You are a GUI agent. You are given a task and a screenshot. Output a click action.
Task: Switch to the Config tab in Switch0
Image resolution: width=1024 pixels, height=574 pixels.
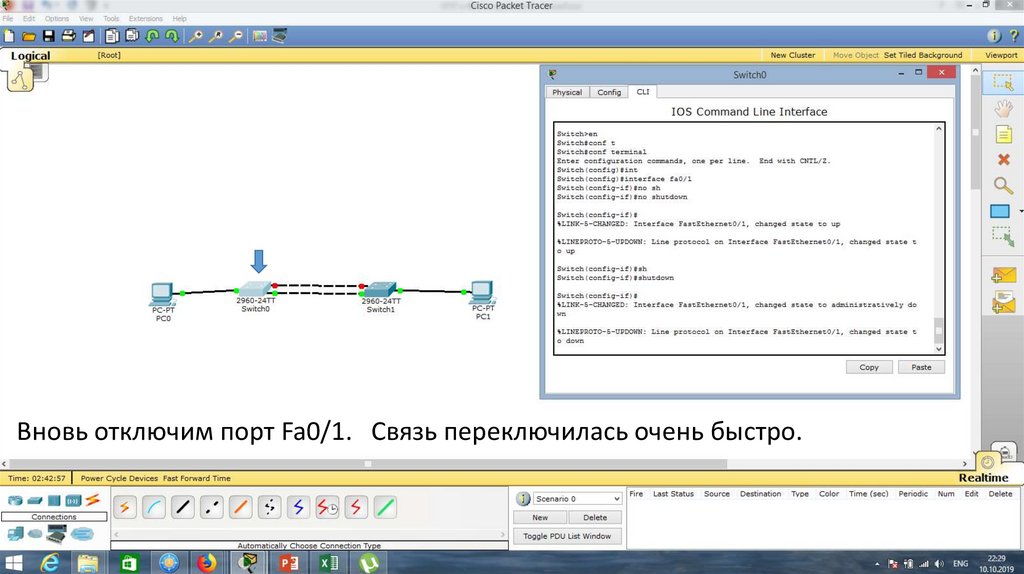609,92
